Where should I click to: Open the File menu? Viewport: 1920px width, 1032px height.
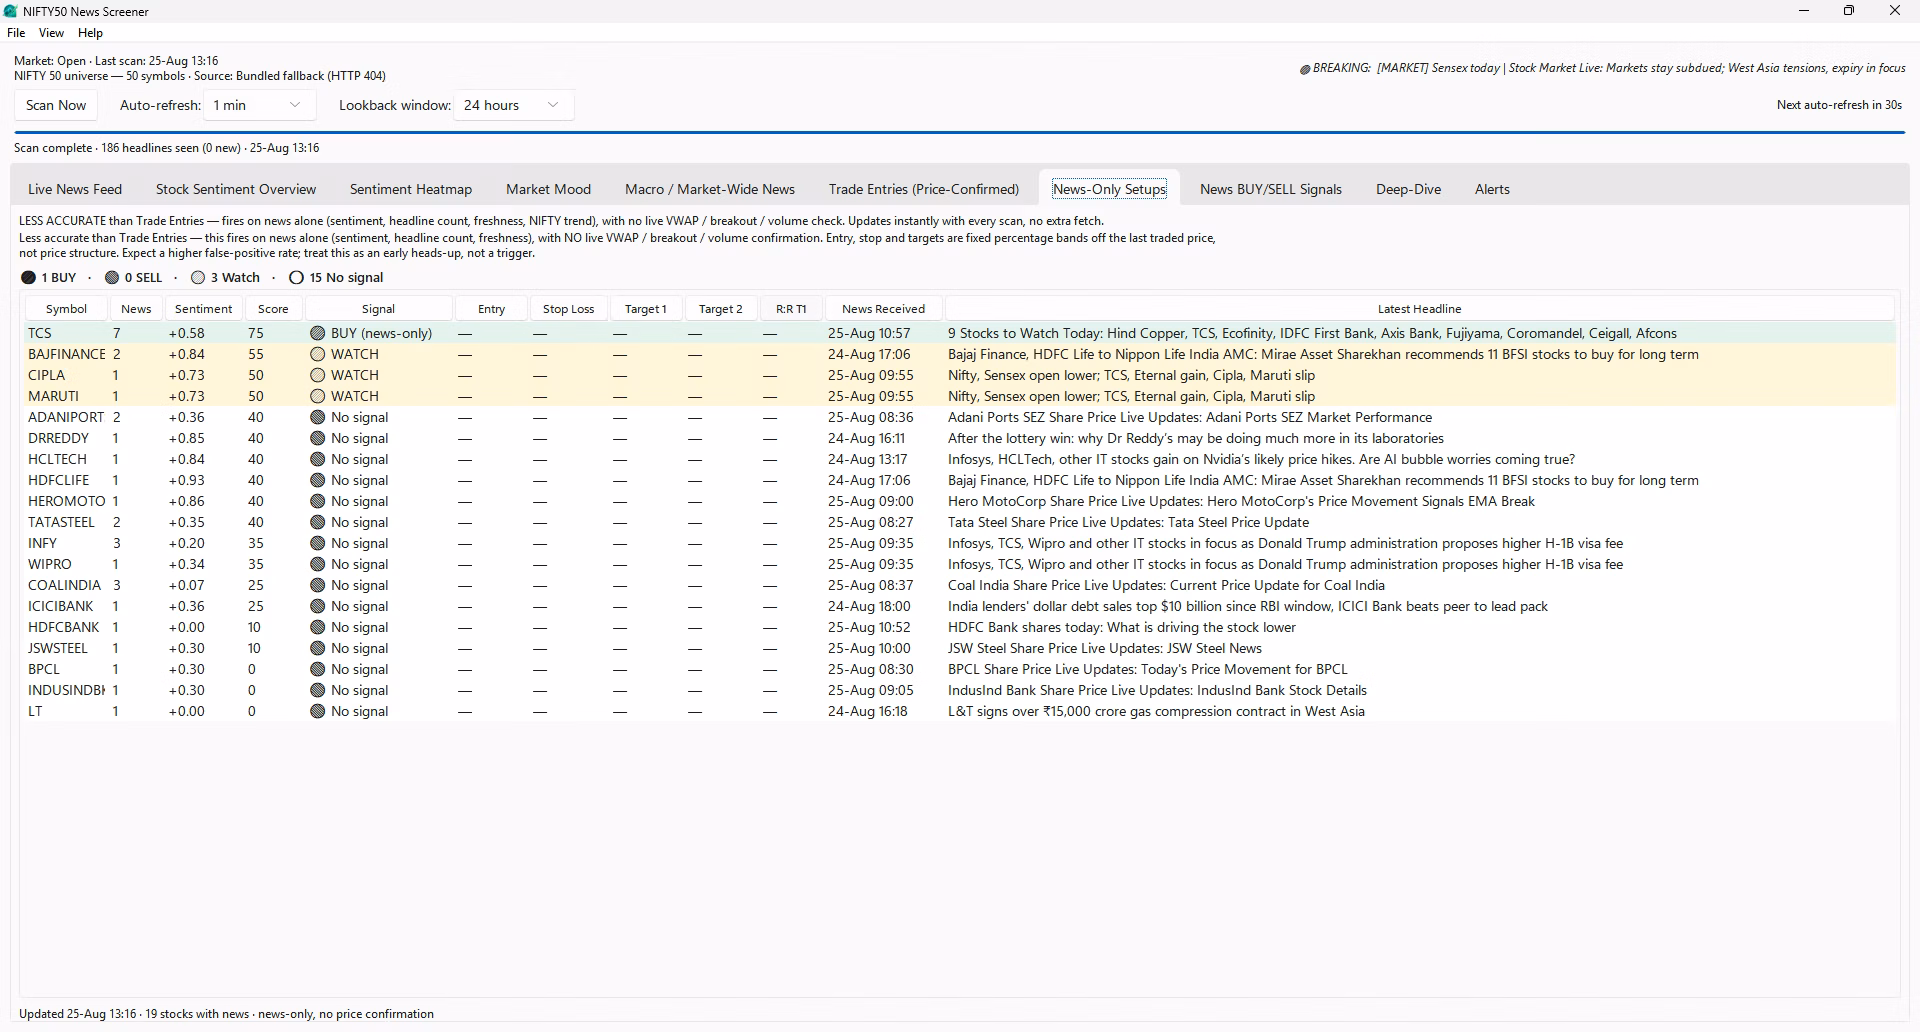(x=16, y=33)
